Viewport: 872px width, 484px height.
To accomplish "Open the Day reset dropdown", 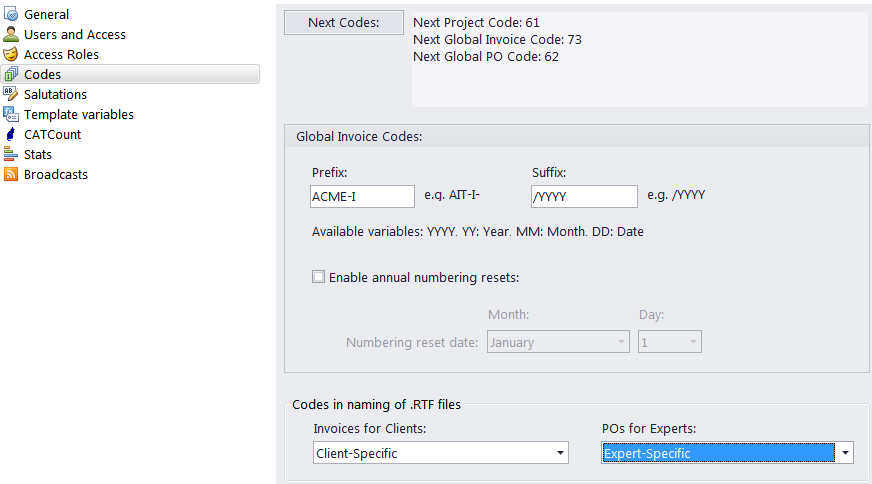I will click(670, 342).
